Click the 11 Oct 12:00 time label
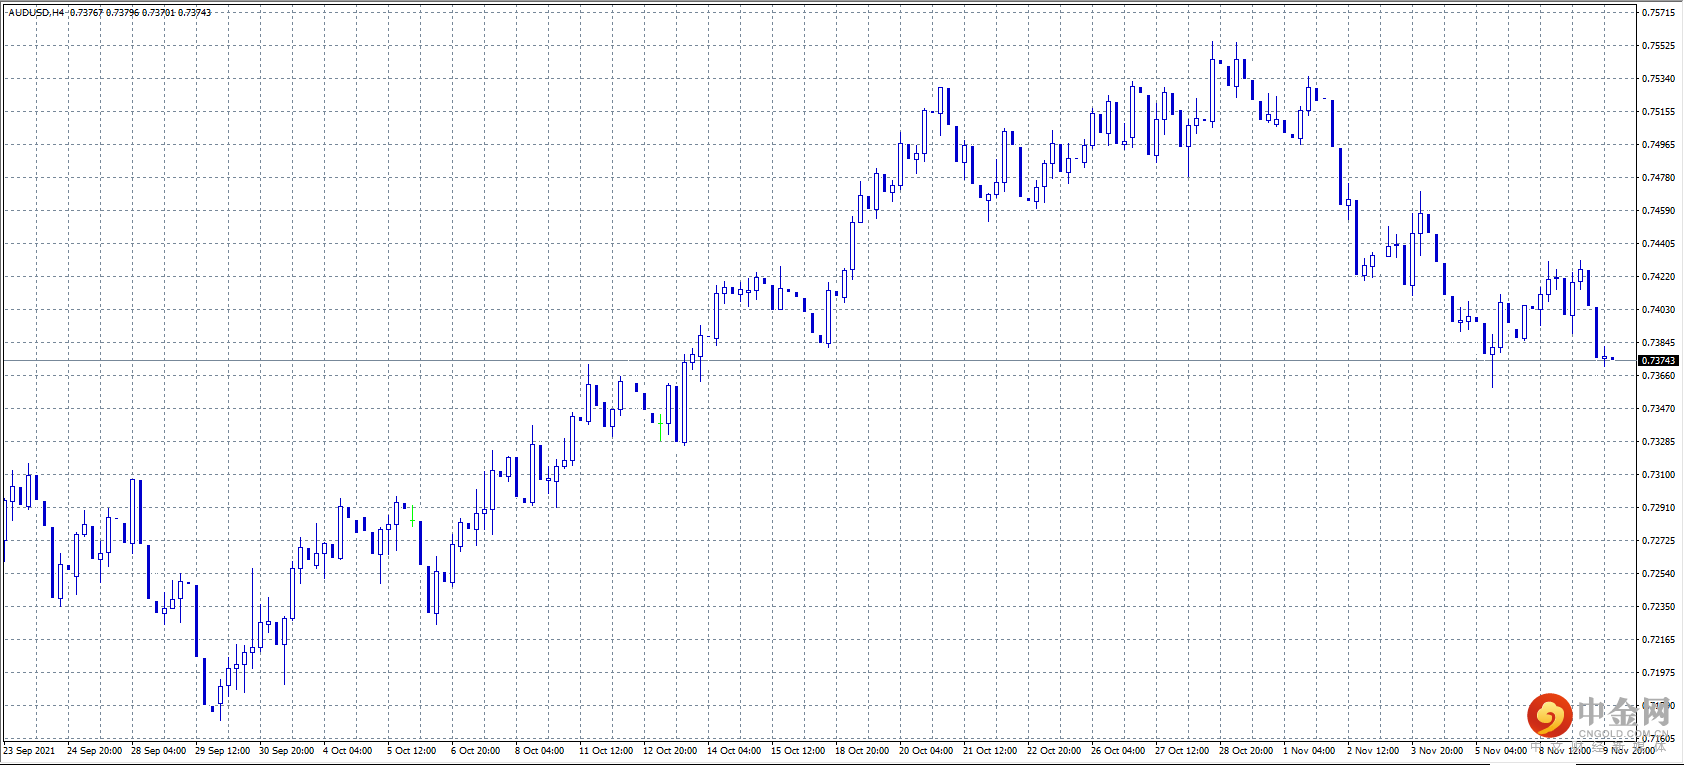 click(606, 751)
